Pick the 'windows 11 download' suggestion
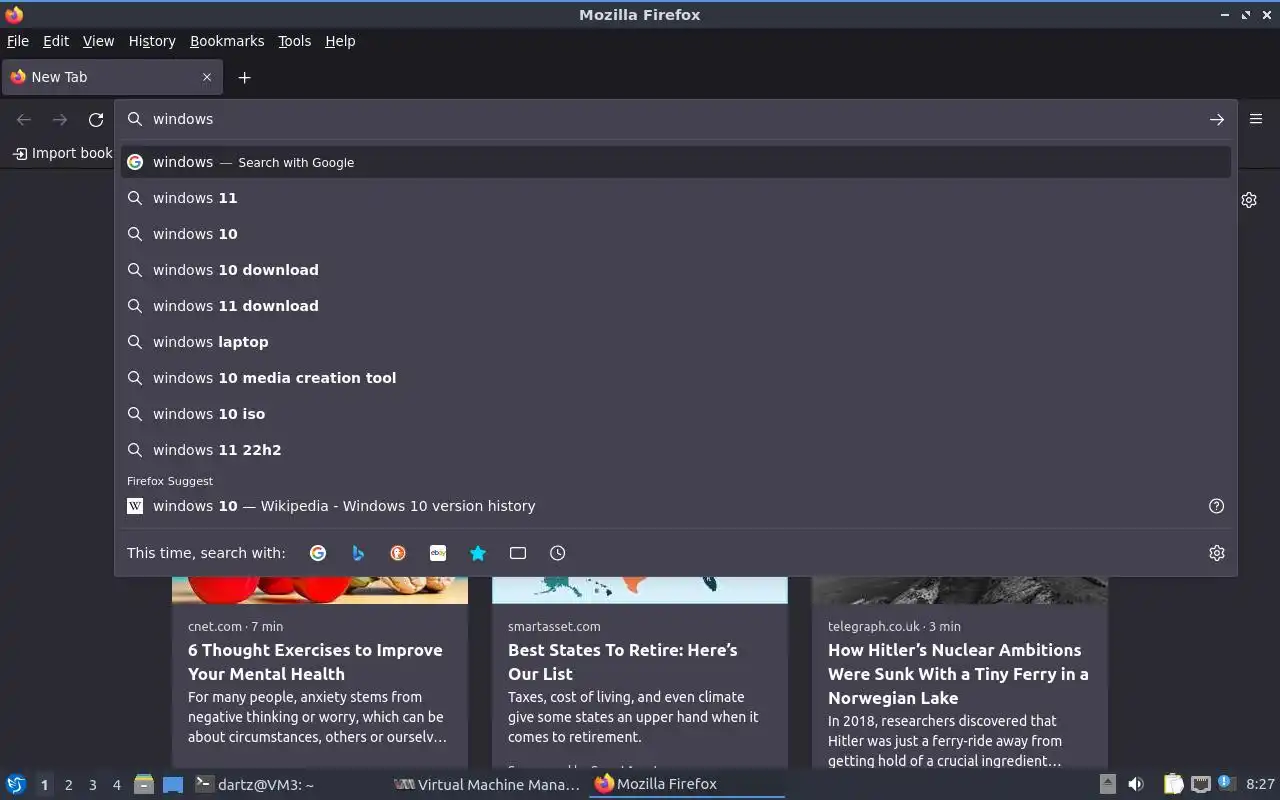This screenshot has height=800, width=1280. tap(676, 306)
